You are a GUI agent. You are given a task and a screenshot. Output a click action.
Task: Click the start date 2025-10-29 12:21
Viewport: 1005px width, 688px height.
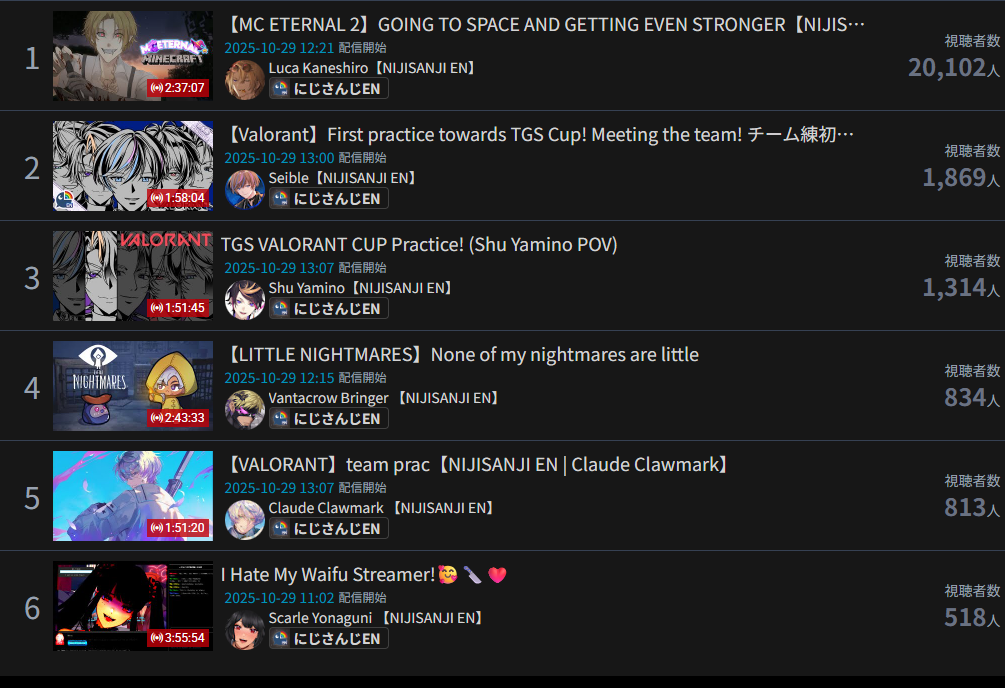279,48
